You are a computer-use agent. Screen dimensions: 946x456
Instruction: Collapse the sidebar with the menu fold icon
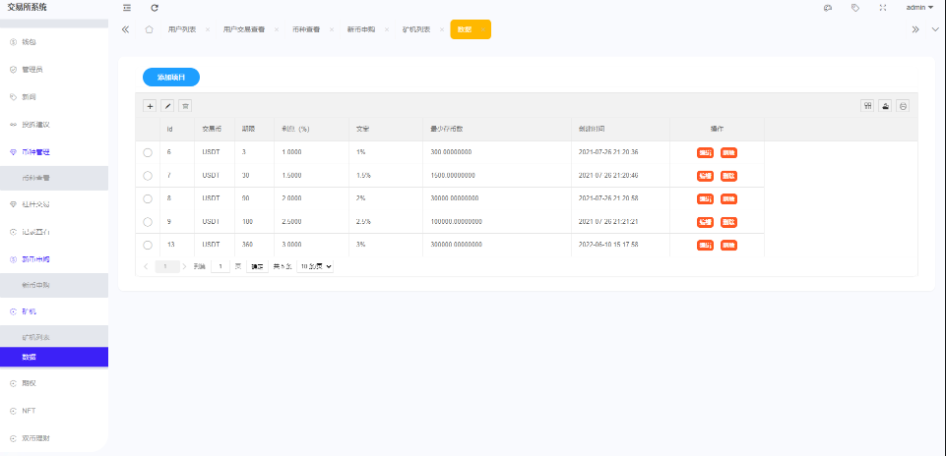tap(127, 8)
